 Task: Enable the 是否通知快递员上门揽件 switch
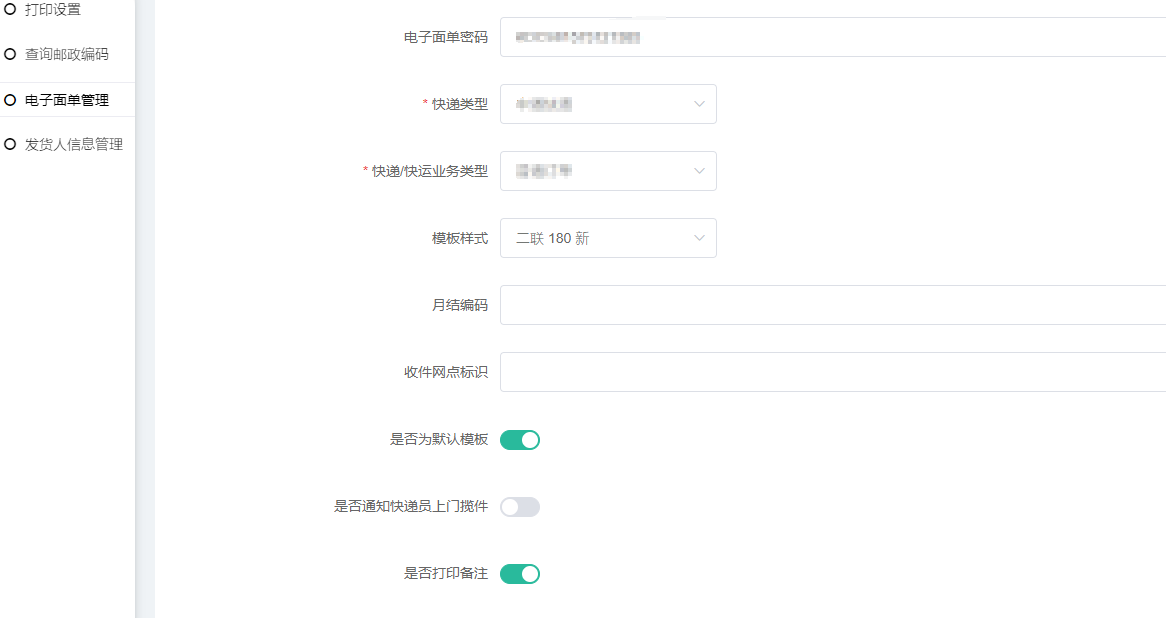click(x=520, y=507)
